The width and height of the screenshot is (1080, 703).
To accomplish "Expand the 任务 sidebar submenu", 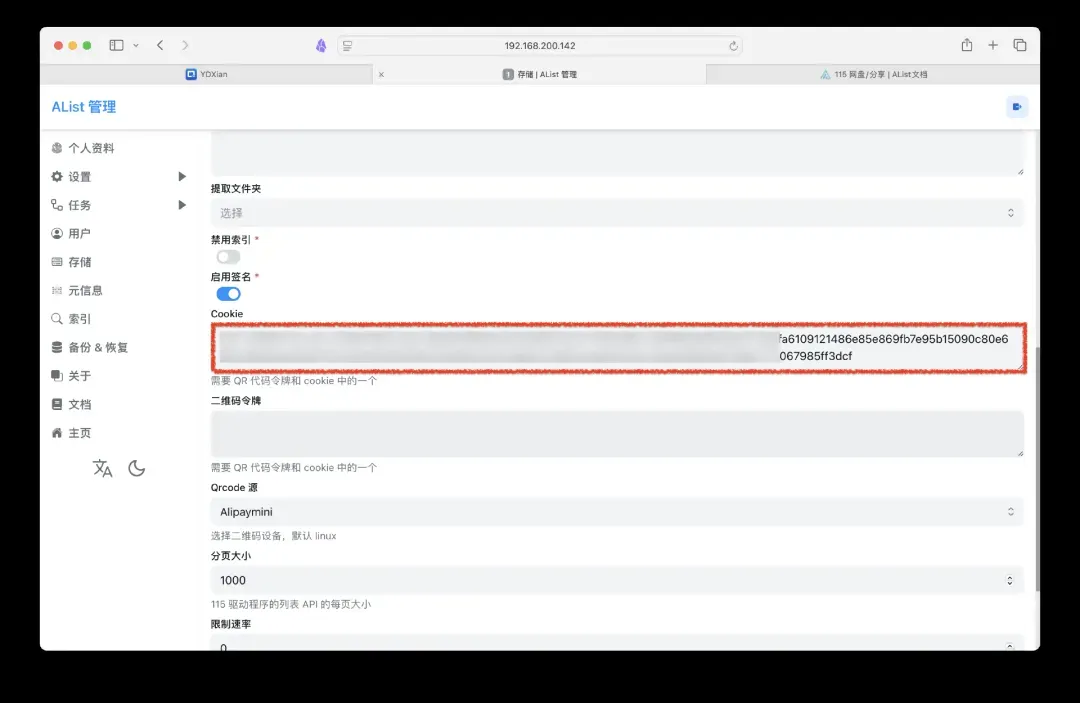I will pyautogui.click(x=182, y=205).
